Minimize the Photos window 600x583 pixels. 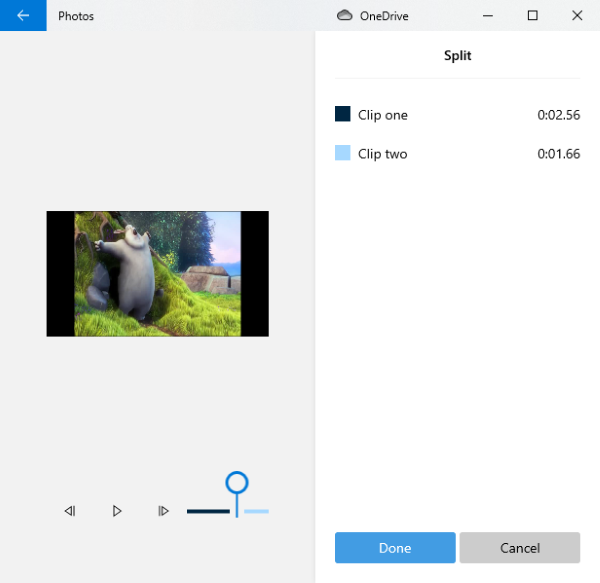488,15
